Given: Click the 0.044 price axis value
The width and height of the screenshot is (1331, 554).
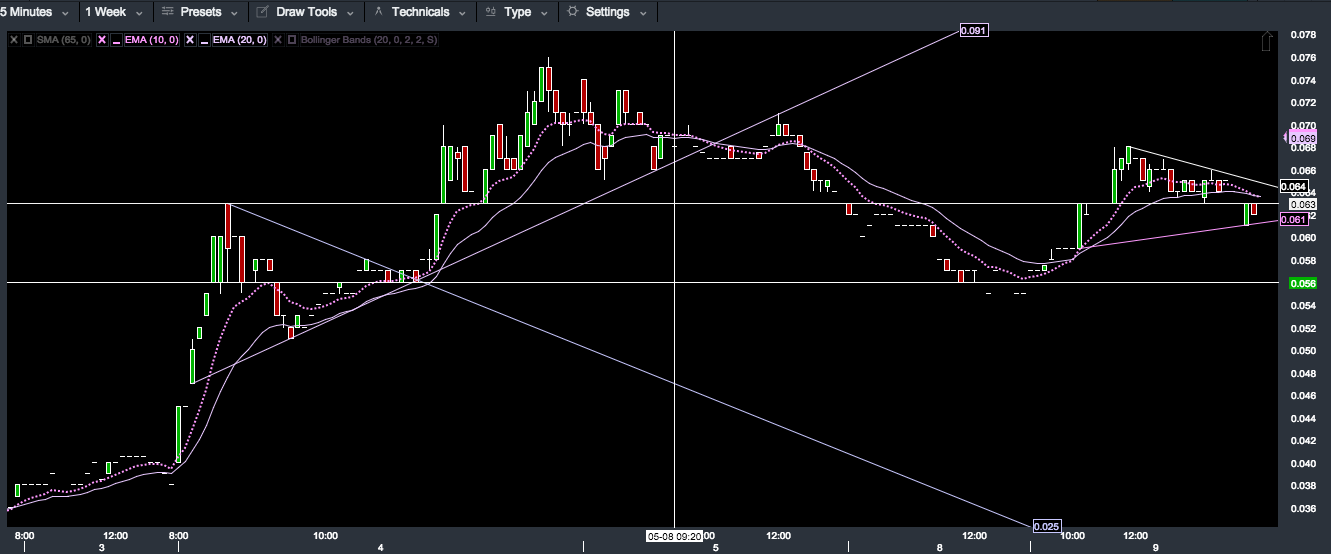Looking at the screenshot, I should [x=1303, y=419].
